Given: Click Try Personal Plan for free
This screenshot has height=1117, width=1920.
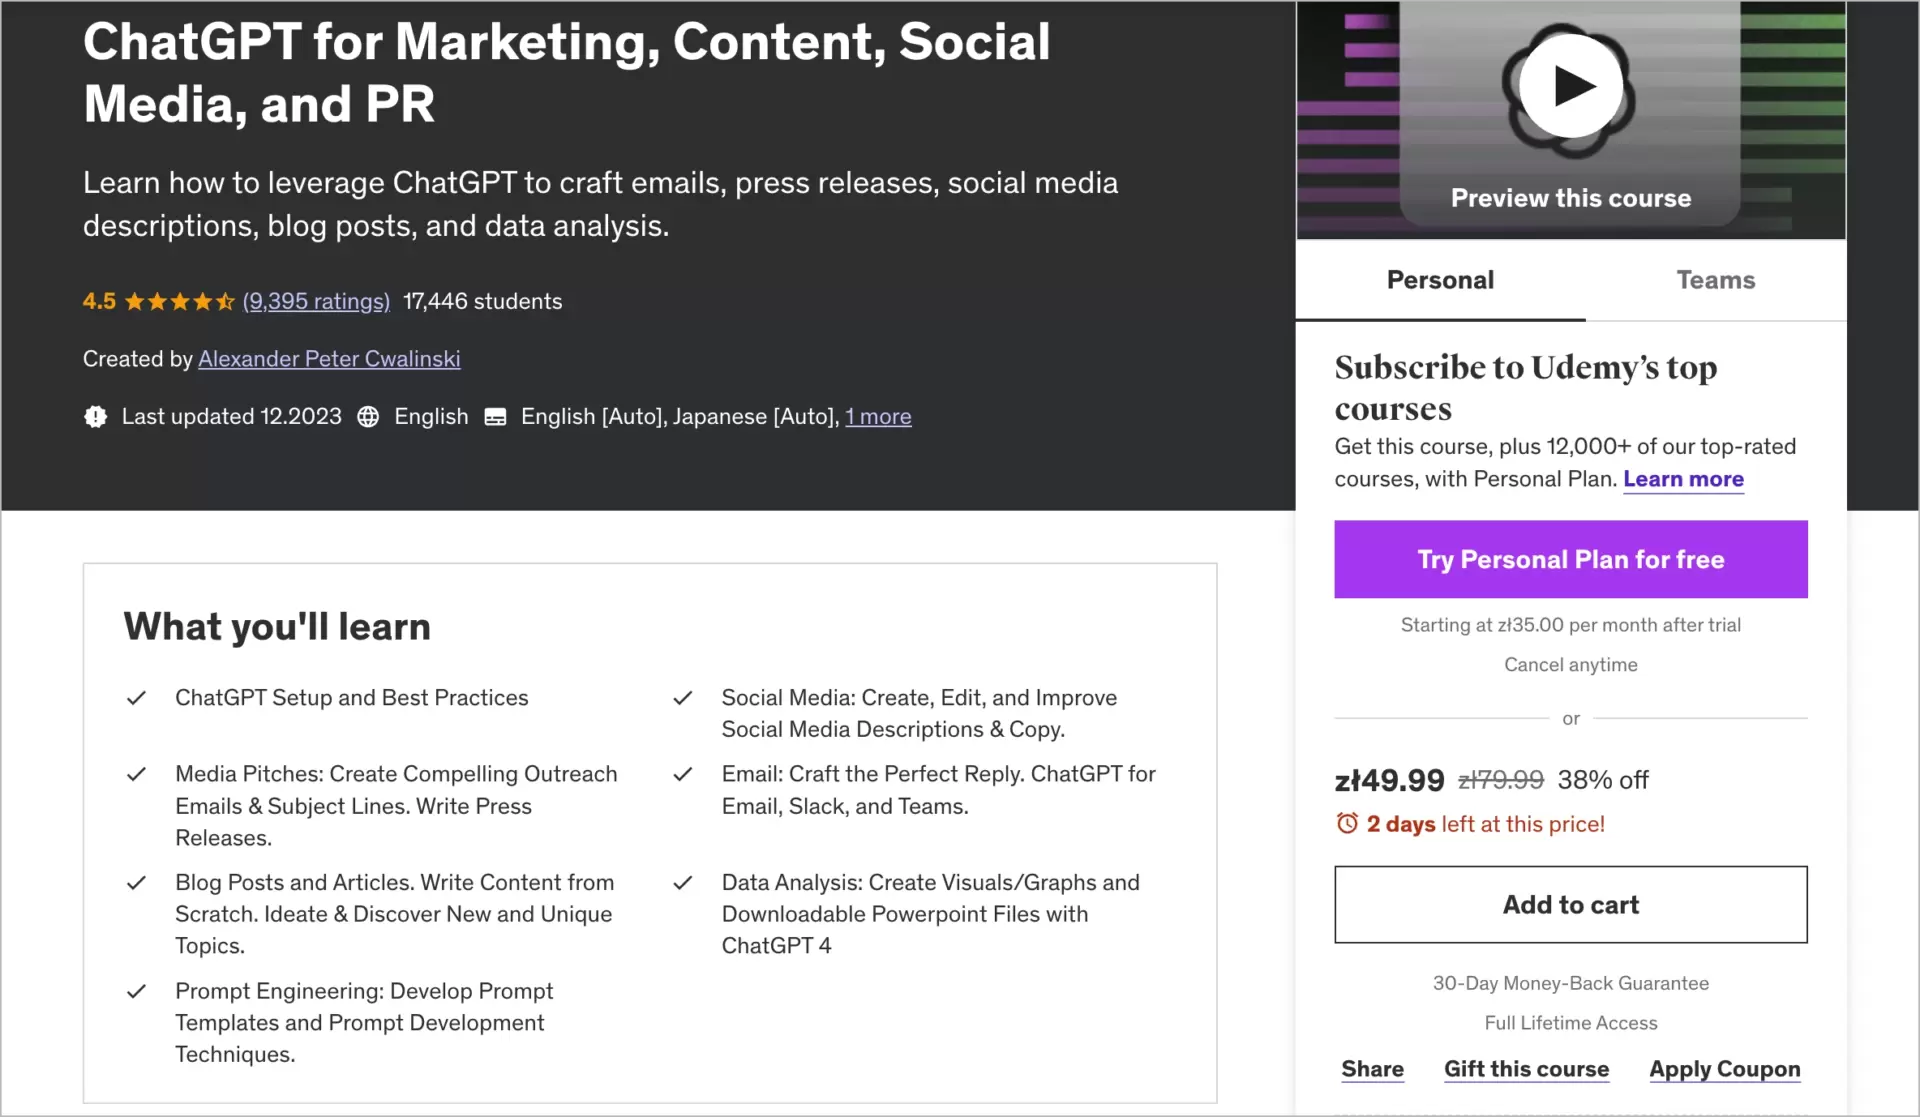Looking at the screenshot, I should [x=1570, y=559].
